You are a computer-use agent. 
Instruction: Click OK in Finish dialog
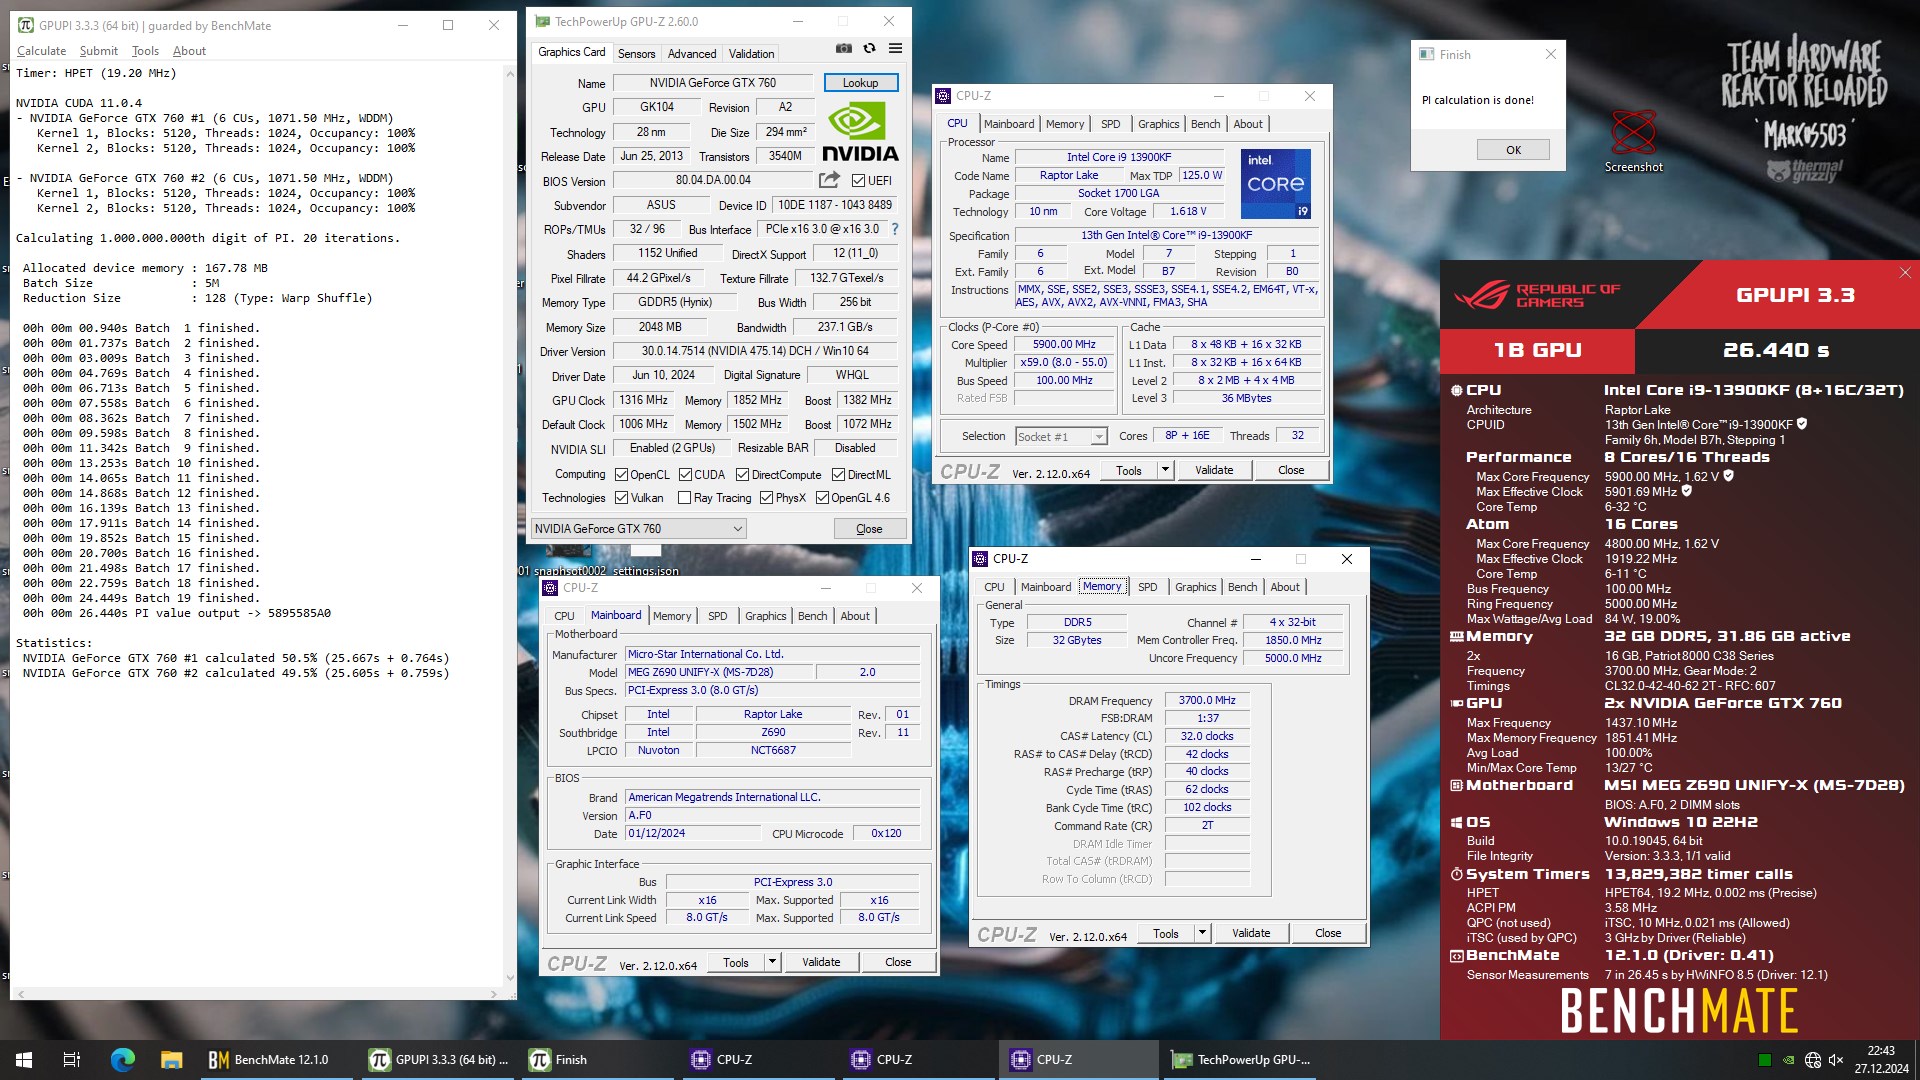pos(1513,150)
